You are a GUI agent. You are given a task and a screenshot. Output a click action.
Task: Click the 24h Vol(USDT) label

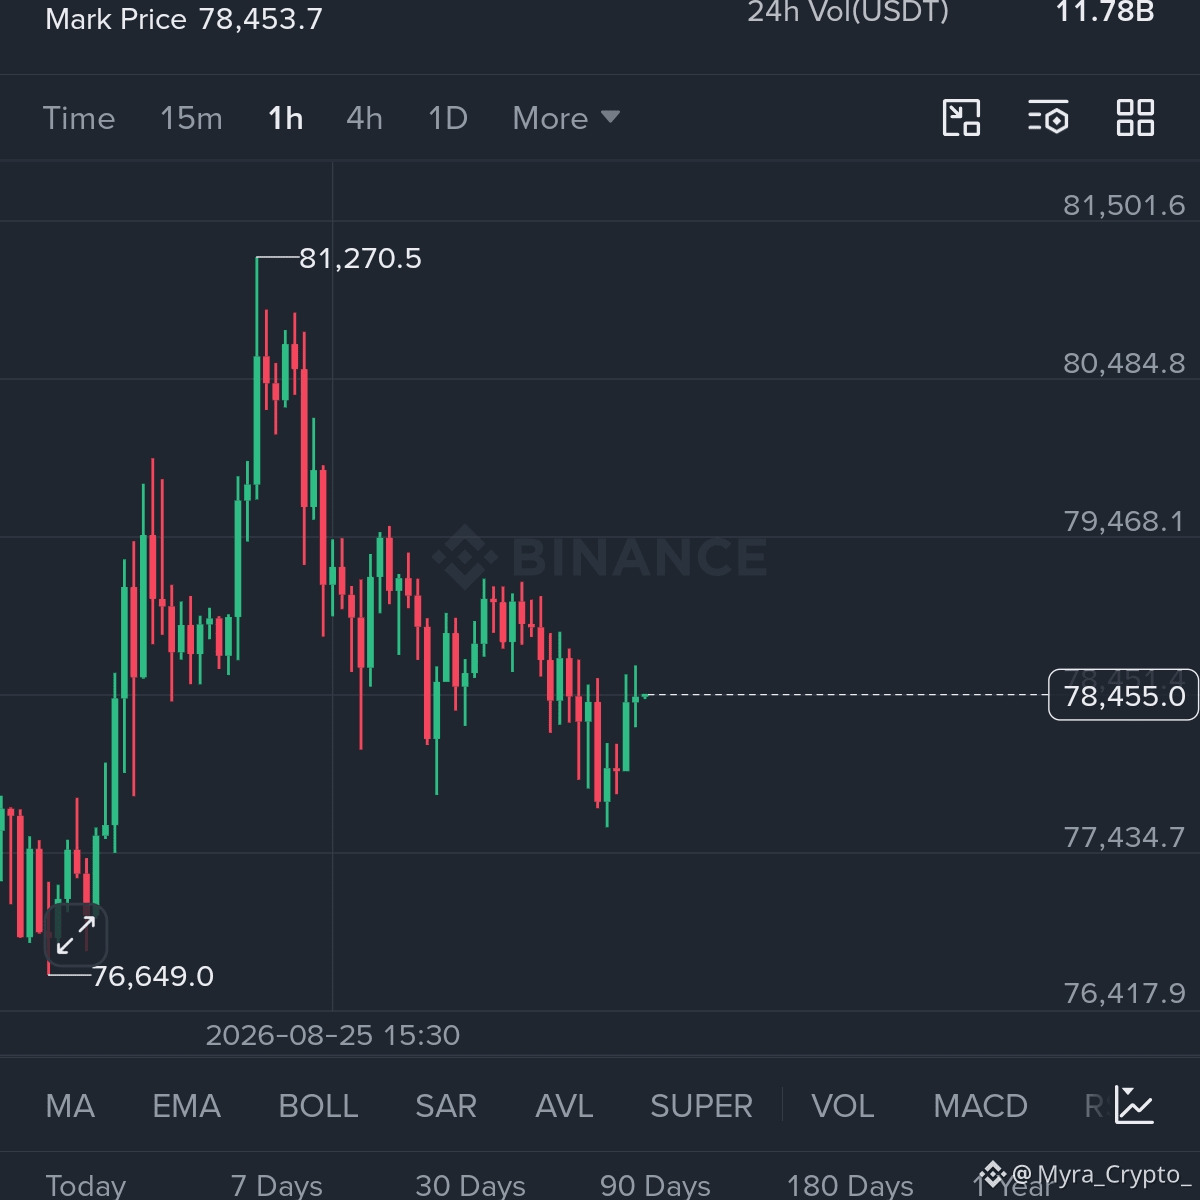point(848,13)
